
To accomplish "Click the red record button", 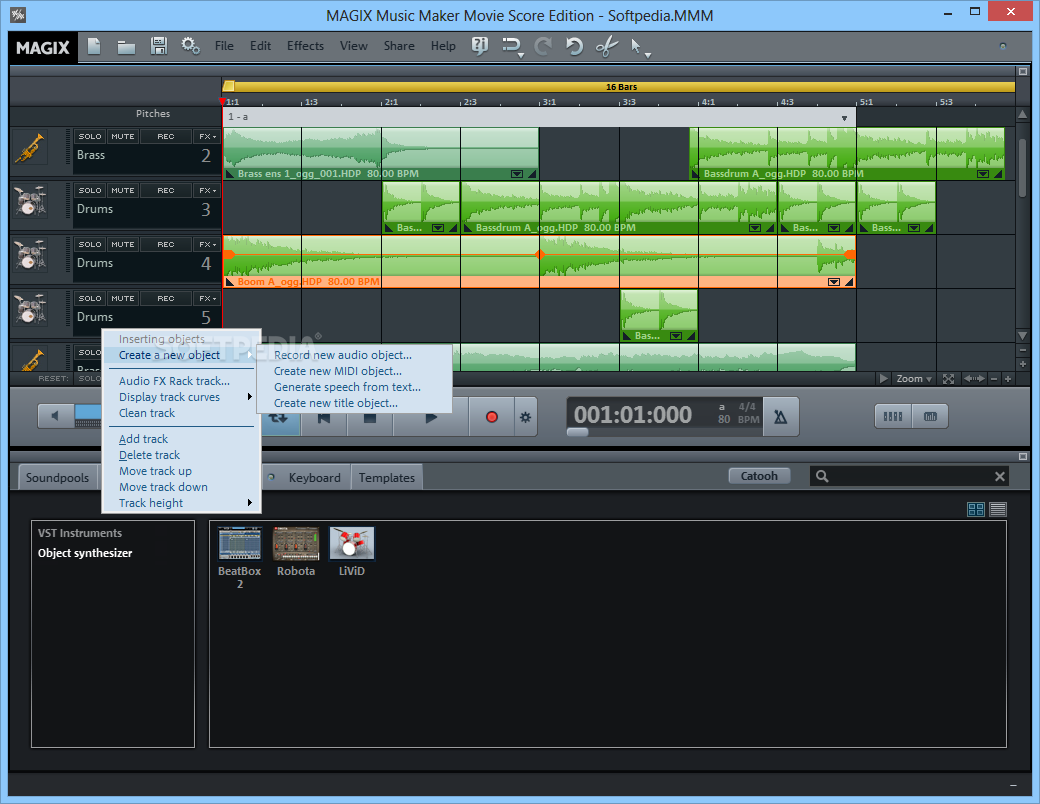I will click(491, 417).
